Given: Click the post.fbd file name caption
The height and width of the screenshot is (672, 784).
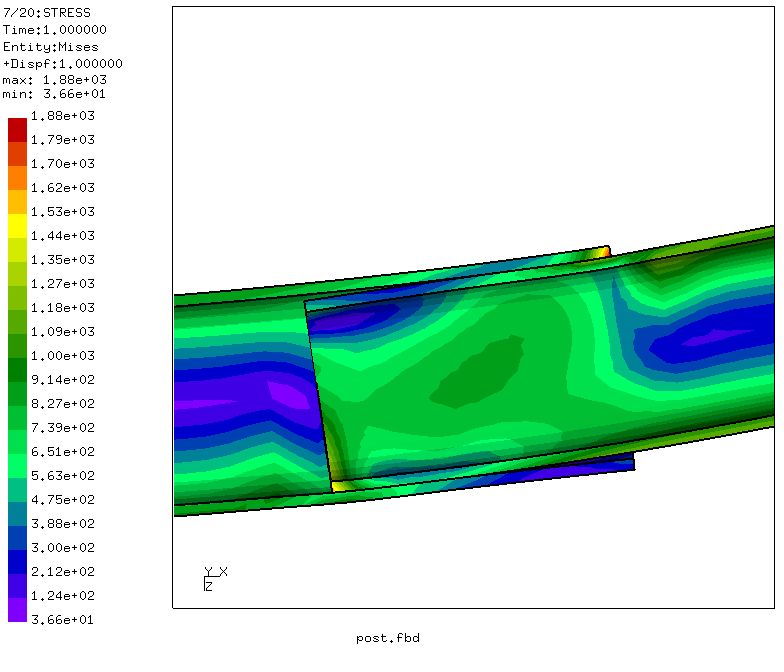Looking at the screenshot, I should [388, 638].
